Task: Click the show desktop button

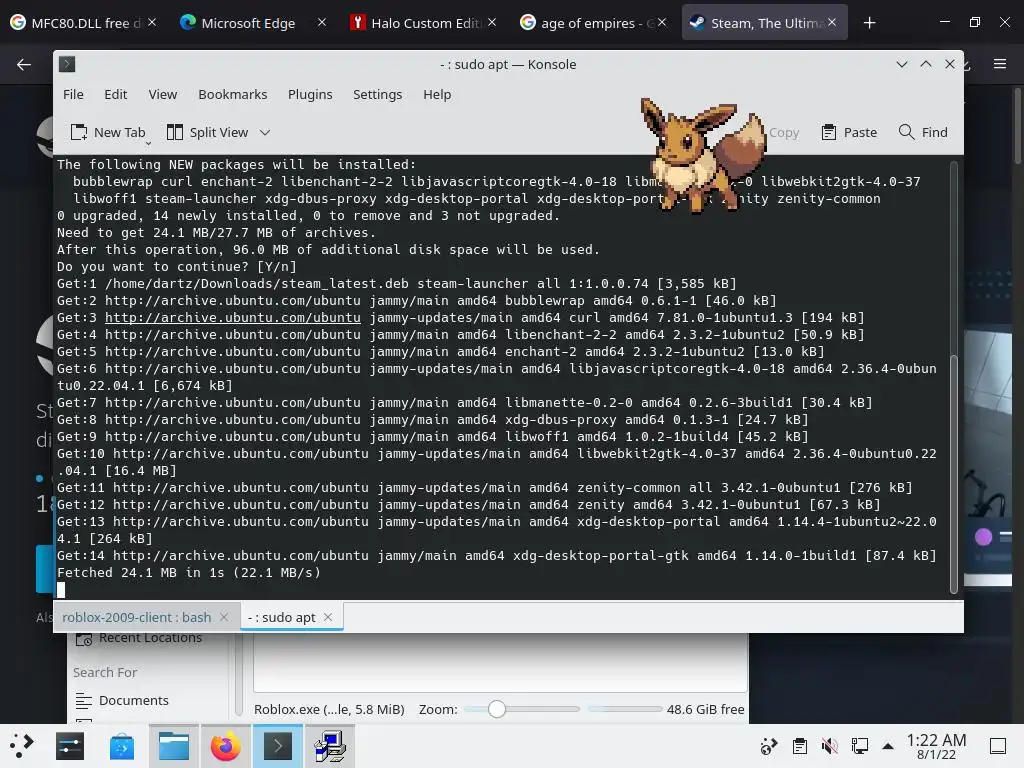Action: tap(998, 746)
